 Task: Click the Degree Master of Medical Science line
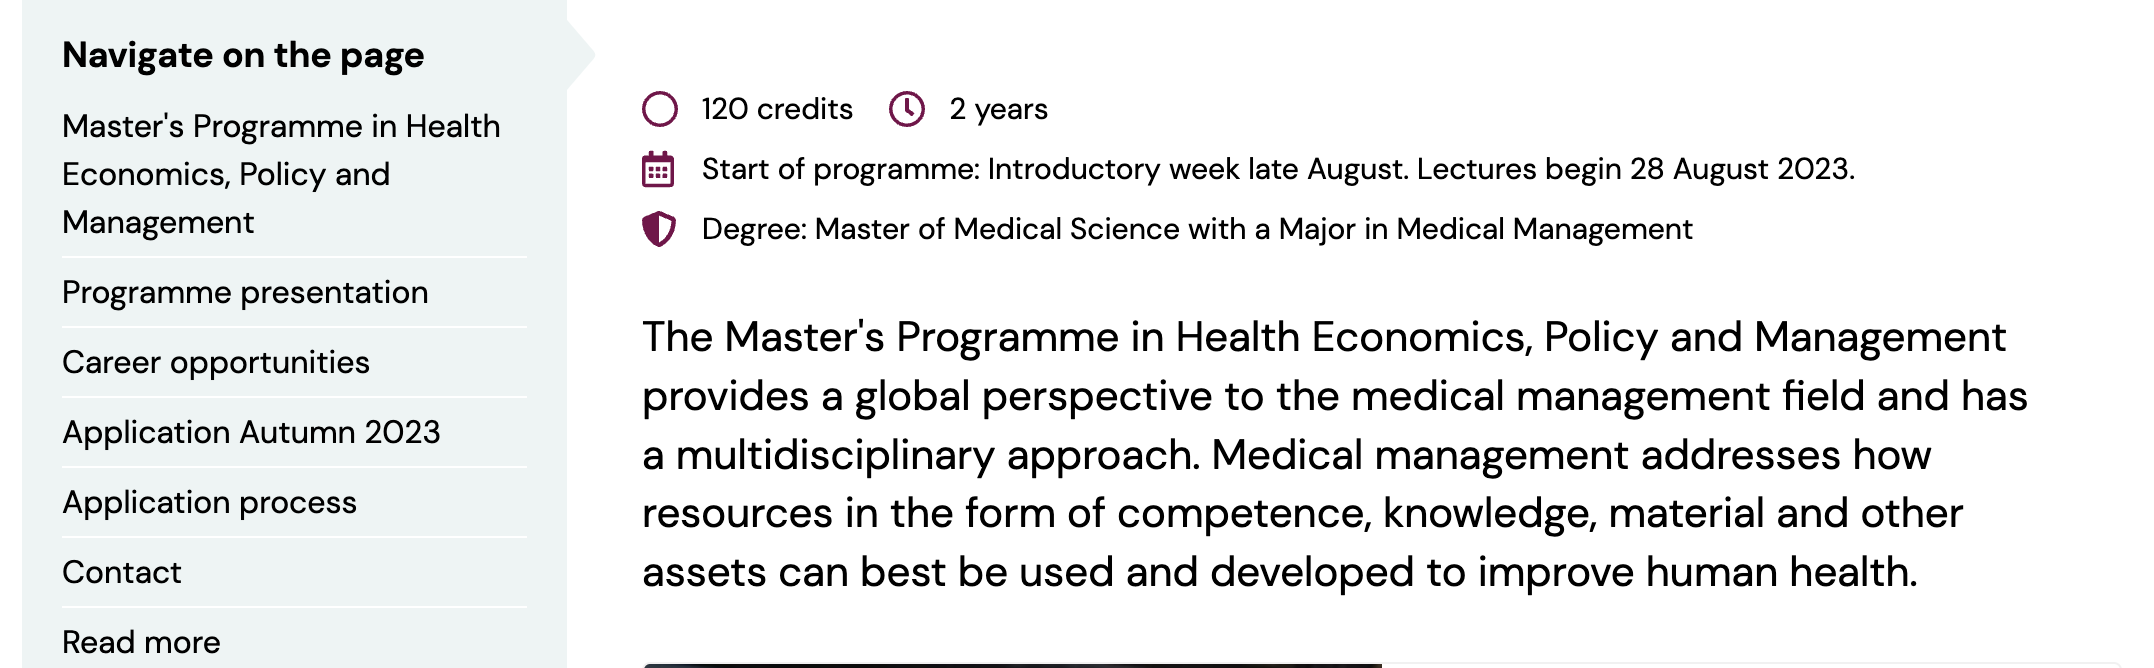[x=1197, y=229]
